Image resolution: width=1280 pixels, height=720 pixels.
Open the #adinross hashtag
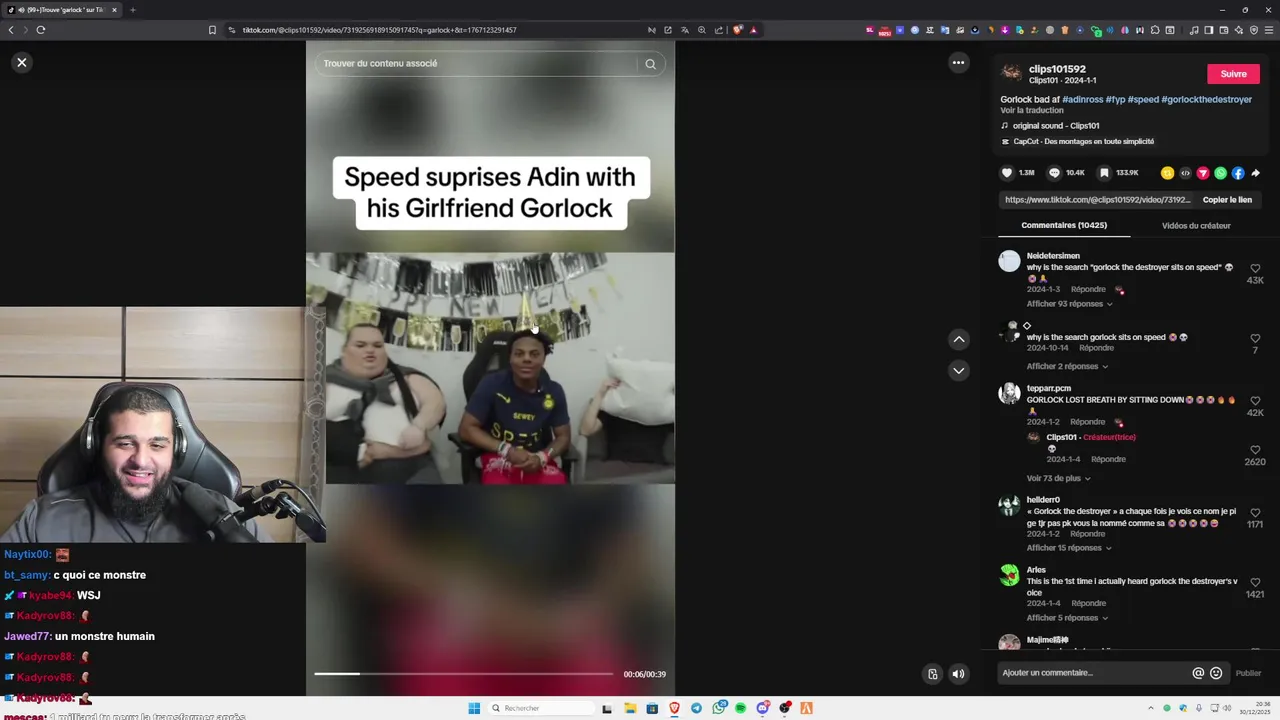coord(1082,100)
